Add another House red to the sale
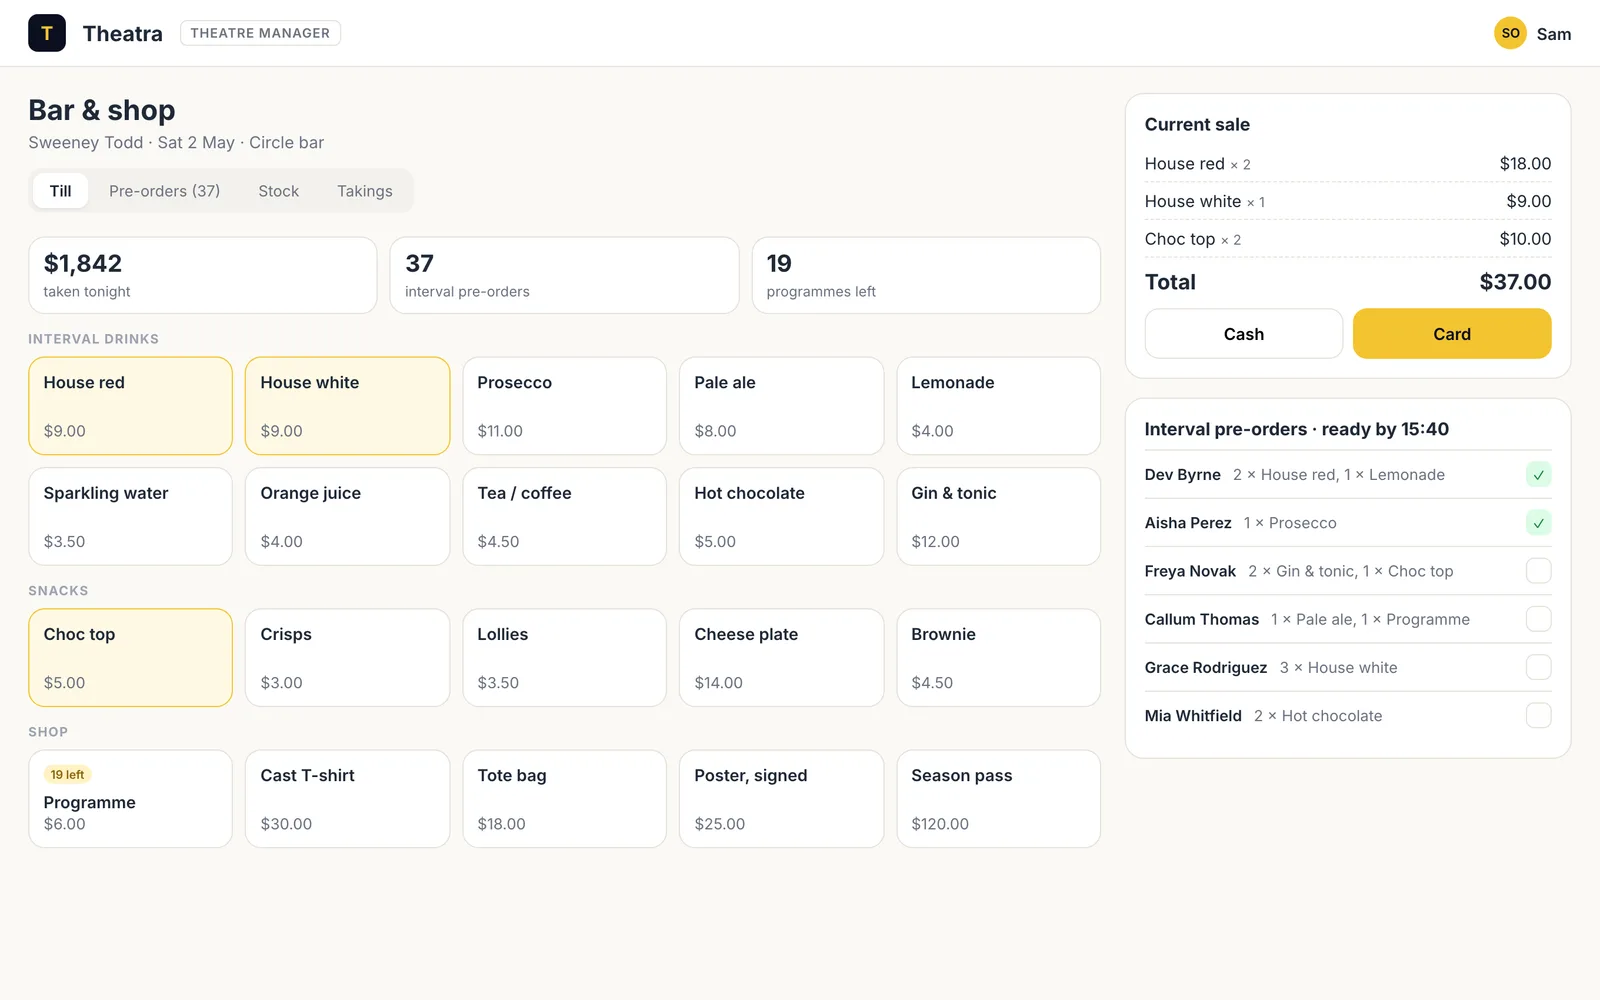 pyautogui.click(x=130, y=406)
